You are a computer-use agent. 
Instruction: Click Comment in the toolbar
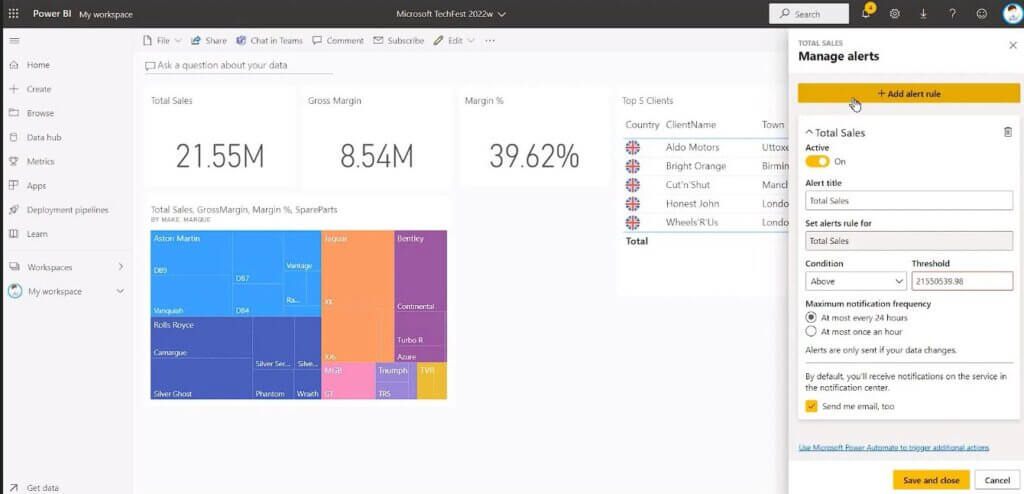[x=338, y=41]
